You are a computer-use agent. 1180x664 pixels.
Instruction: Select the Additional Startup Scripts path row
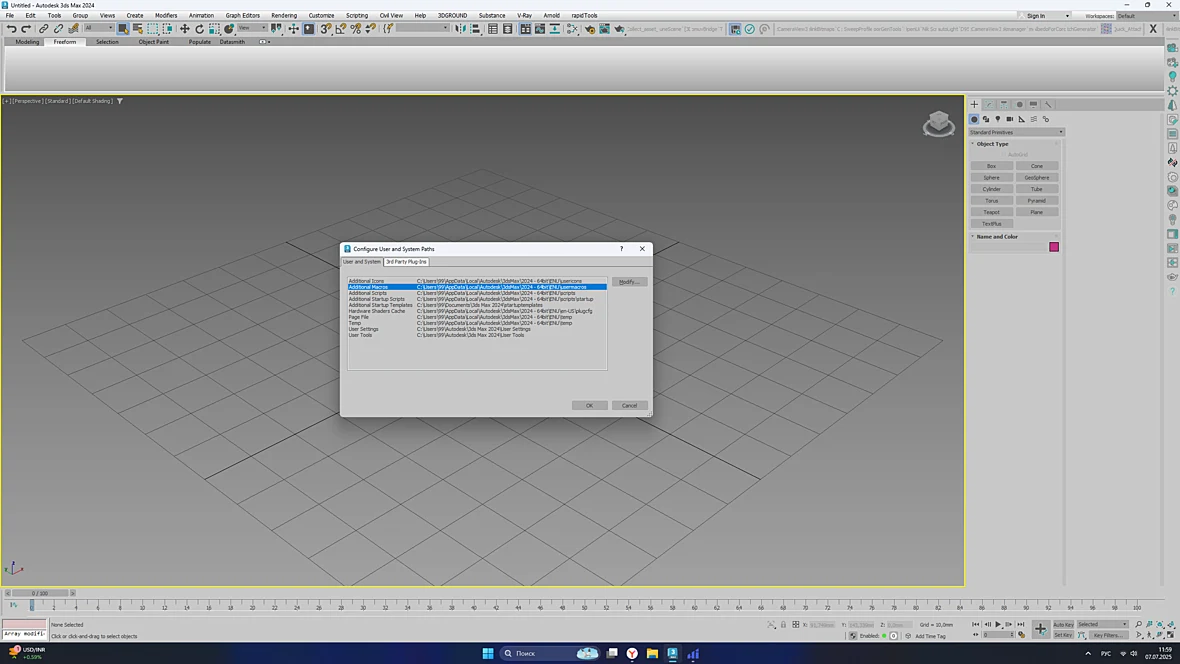[x=477, y=299]
